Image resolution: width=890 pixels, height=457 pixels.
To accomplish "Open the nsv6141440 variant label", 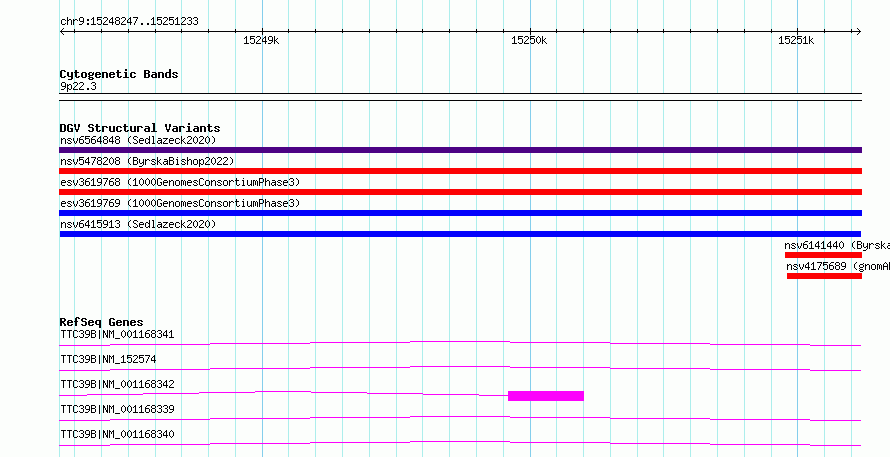I will pos(837,245).
